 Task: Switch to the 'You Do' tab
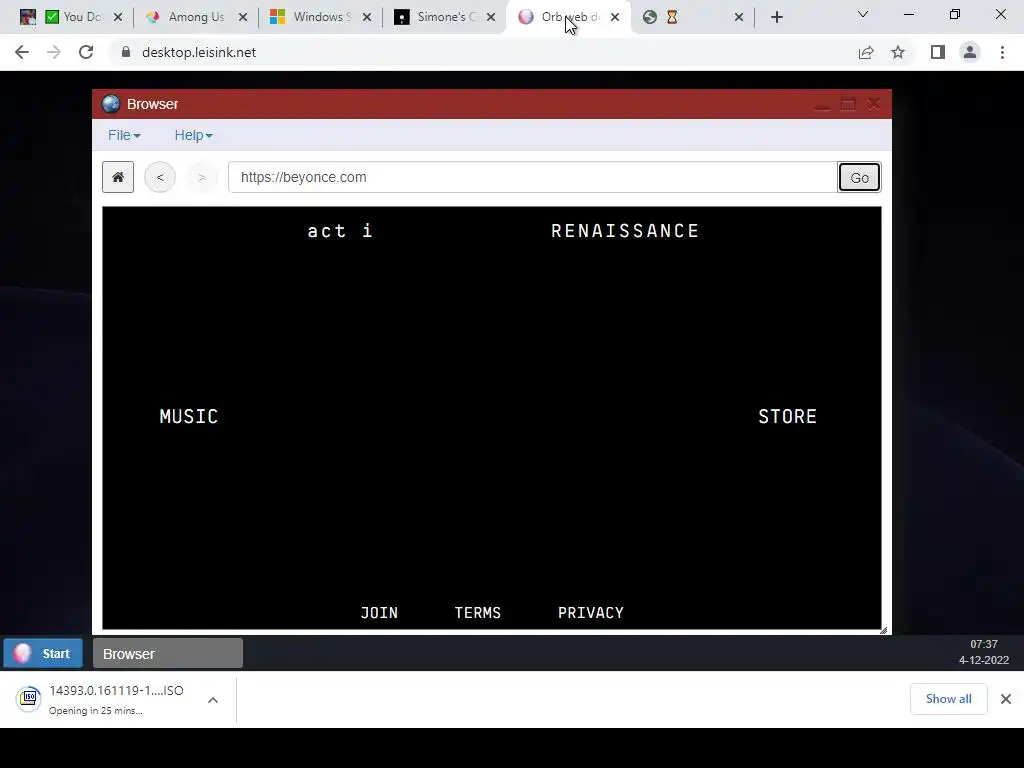pos(72,17)
